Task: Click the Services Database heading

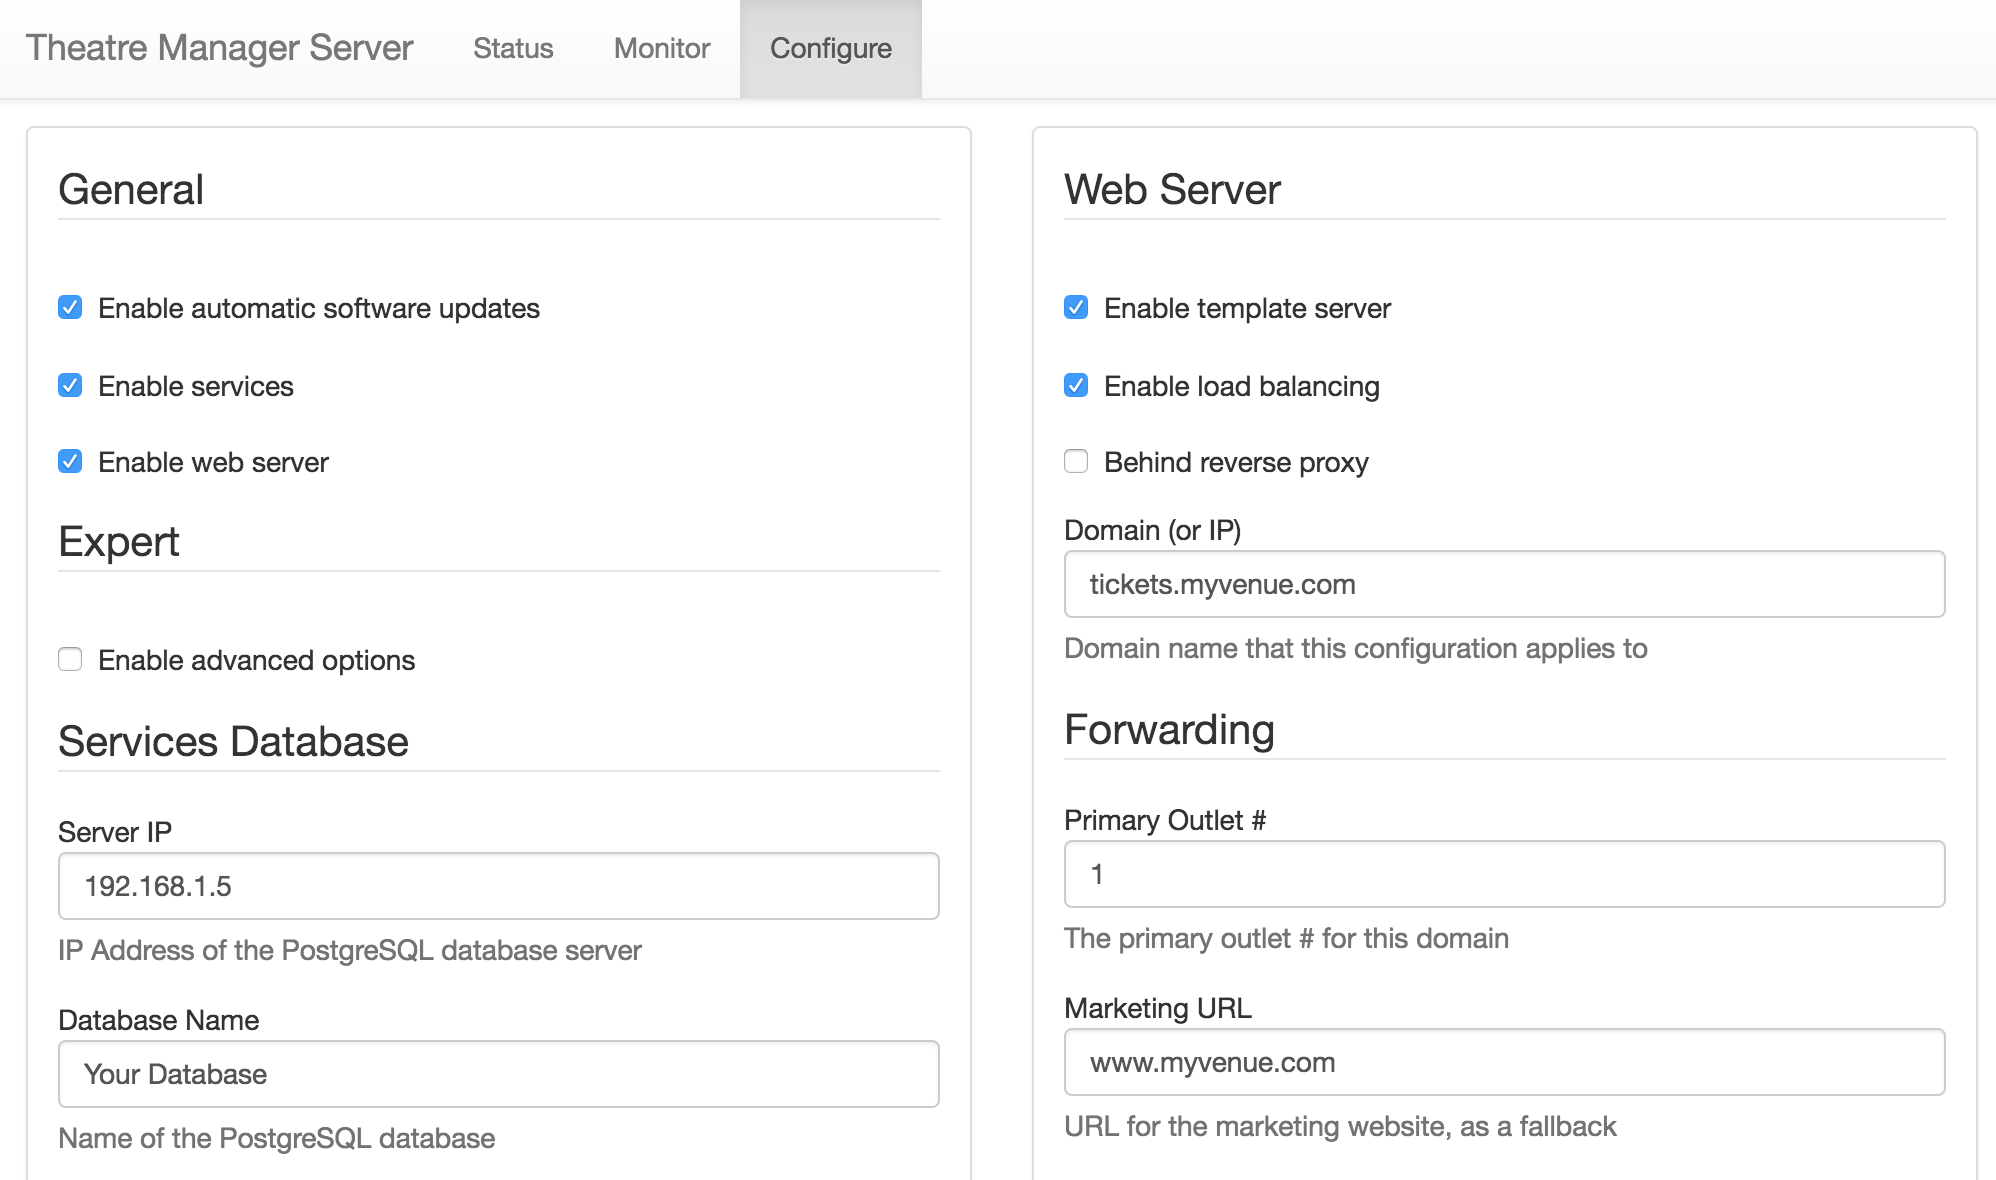Action: [233, 741]
